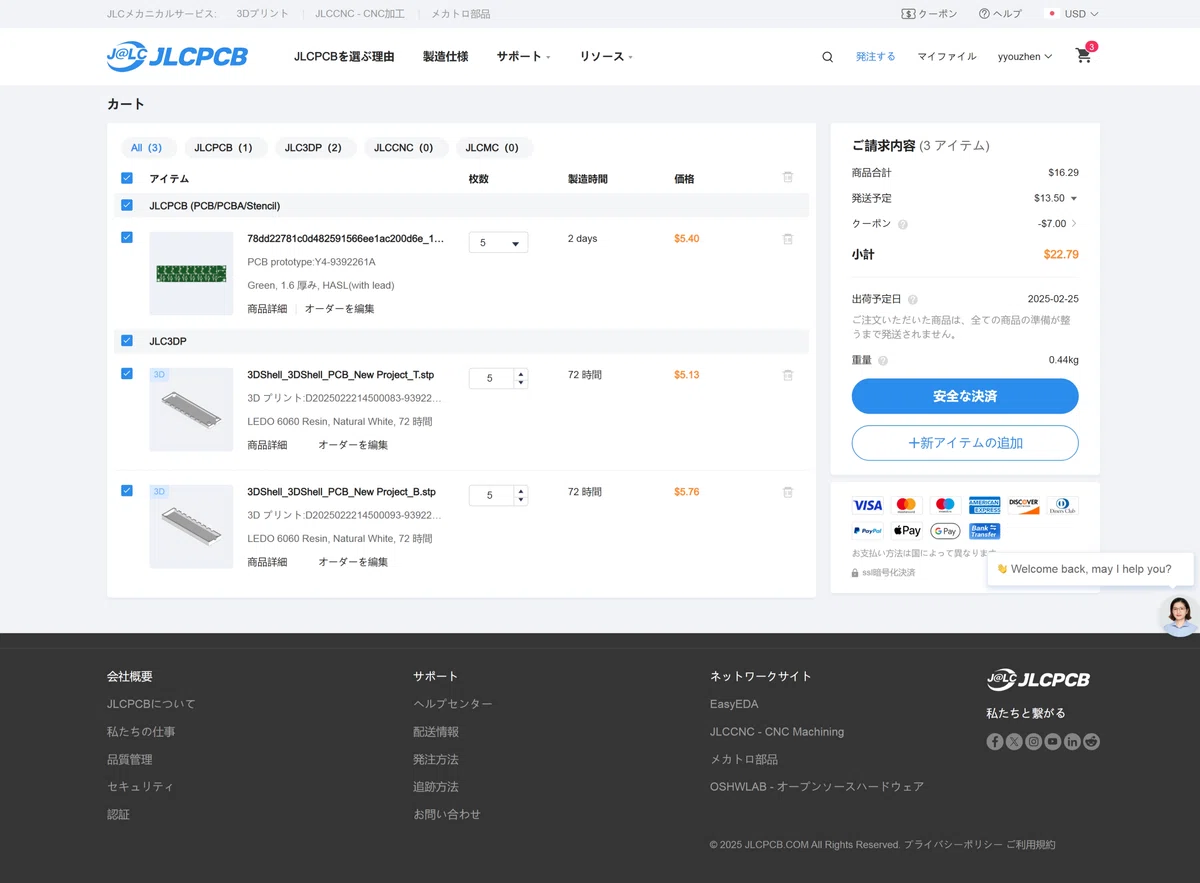Select the JLCPCB (1) filter tab

coord(224,148)
